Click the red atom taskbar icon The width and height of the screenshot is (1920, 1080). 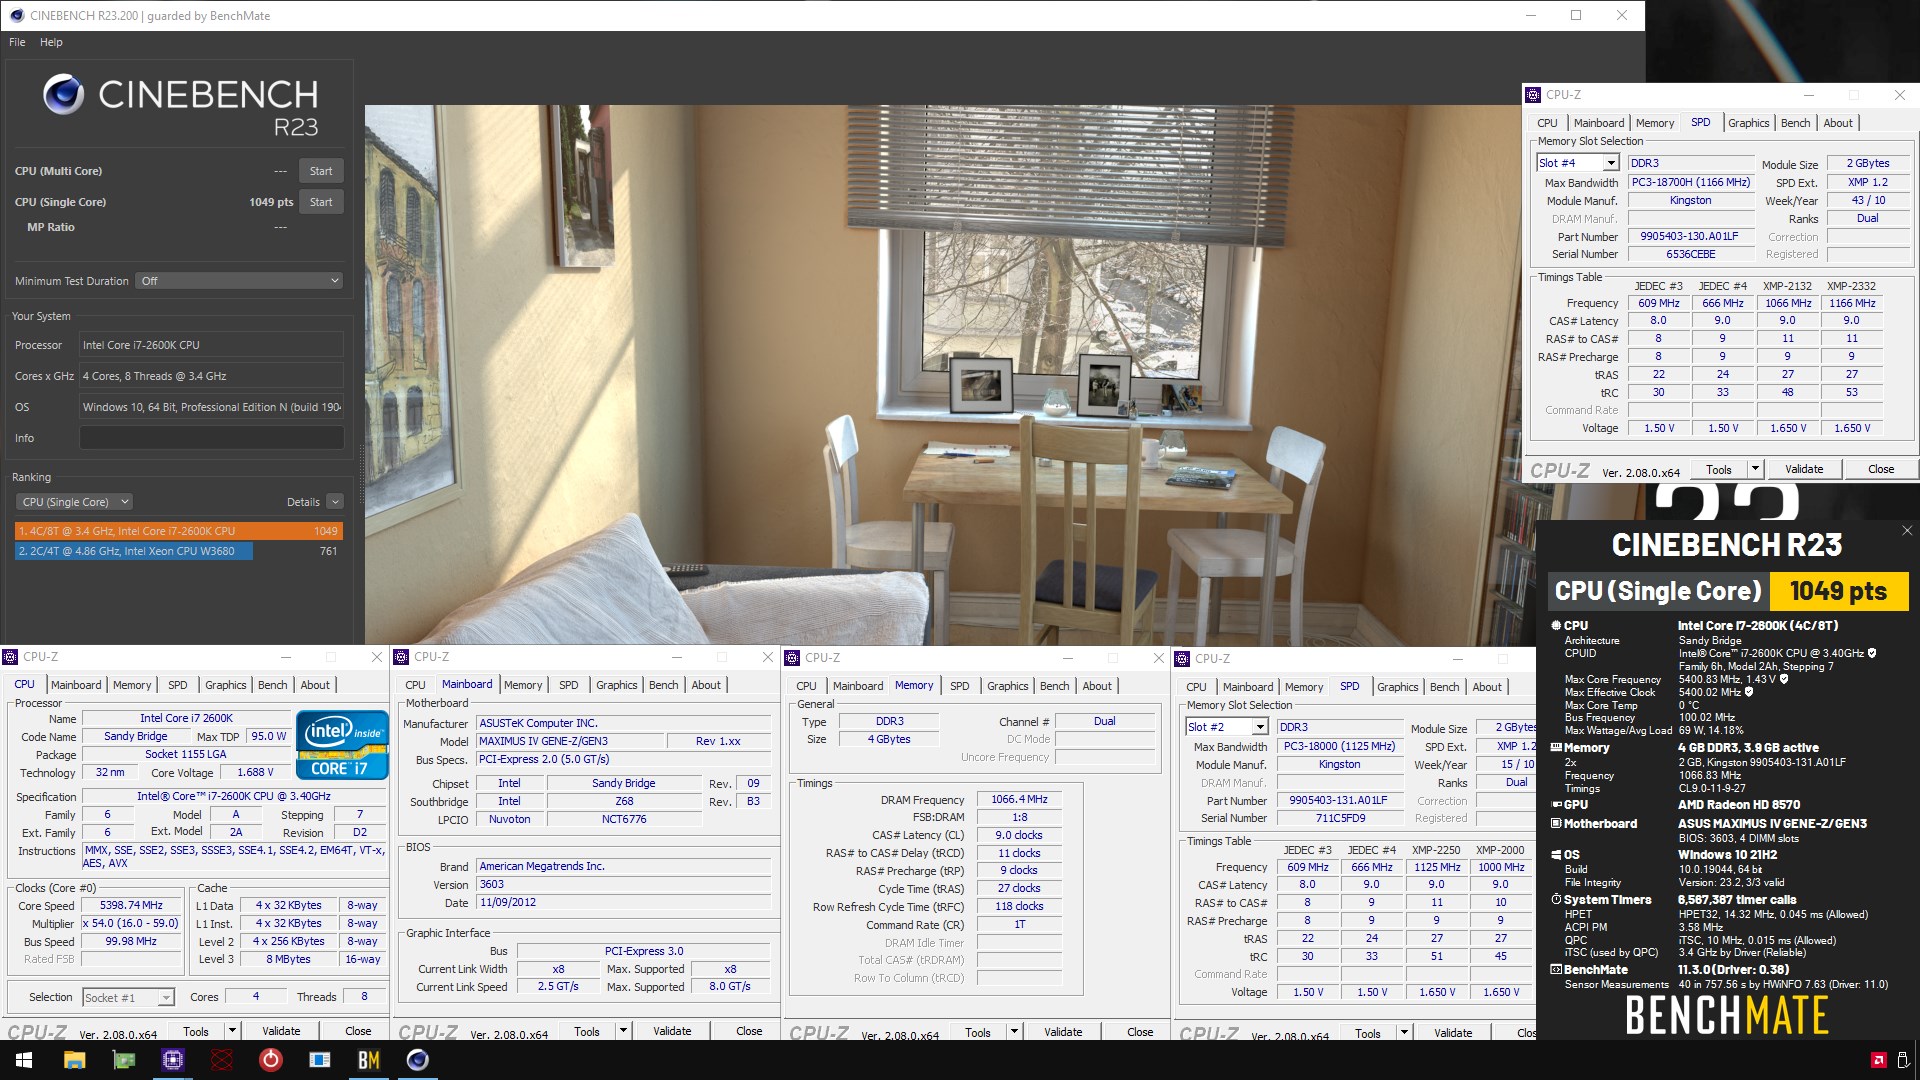tap(222, 1060)
